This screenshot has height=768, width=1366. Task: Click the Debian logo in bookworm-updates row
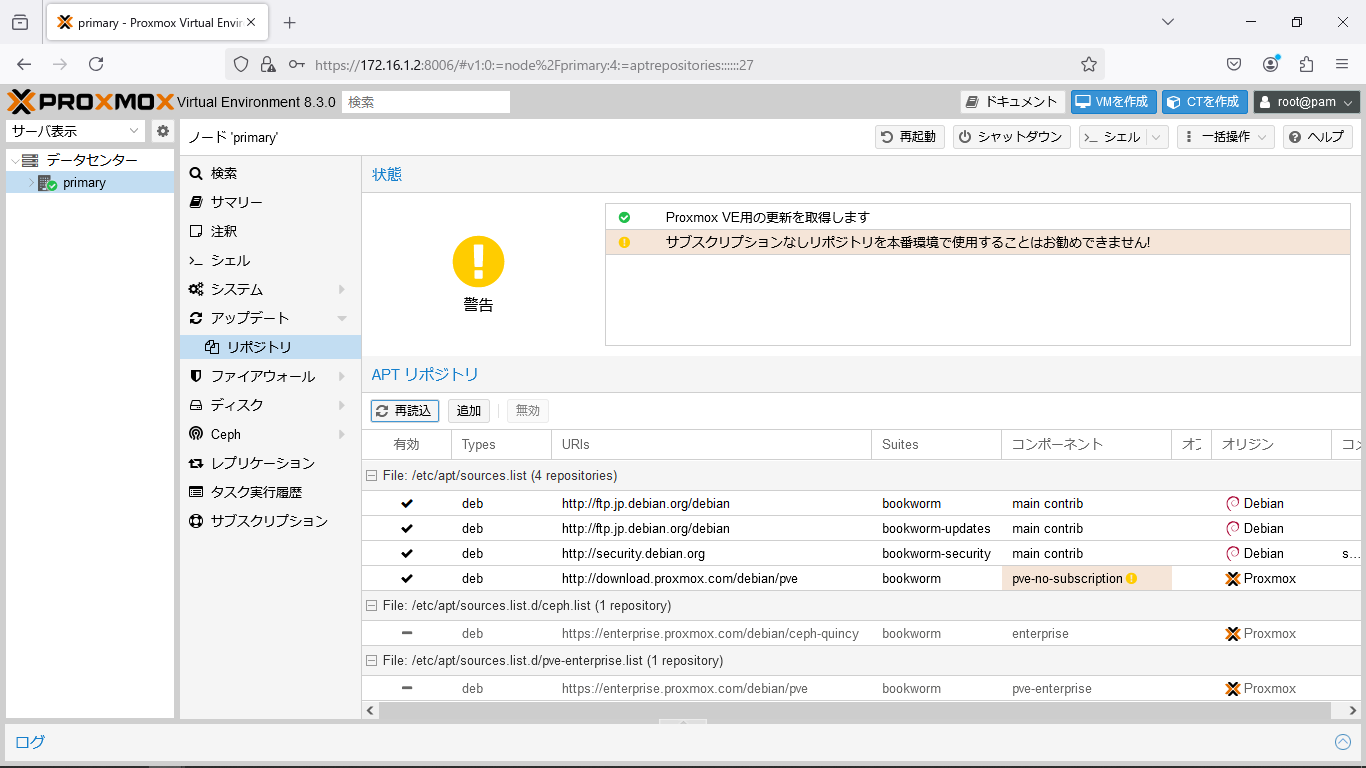coord(1233,528)
